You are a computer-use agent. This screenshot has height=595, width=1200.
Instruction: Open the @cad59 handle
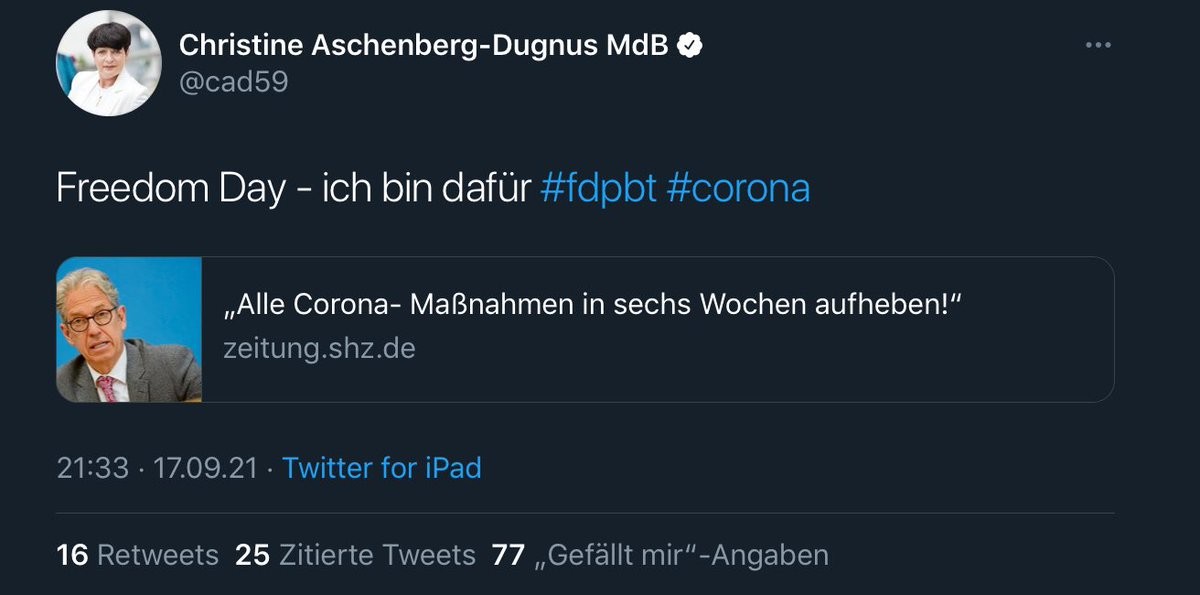point(233,82)
